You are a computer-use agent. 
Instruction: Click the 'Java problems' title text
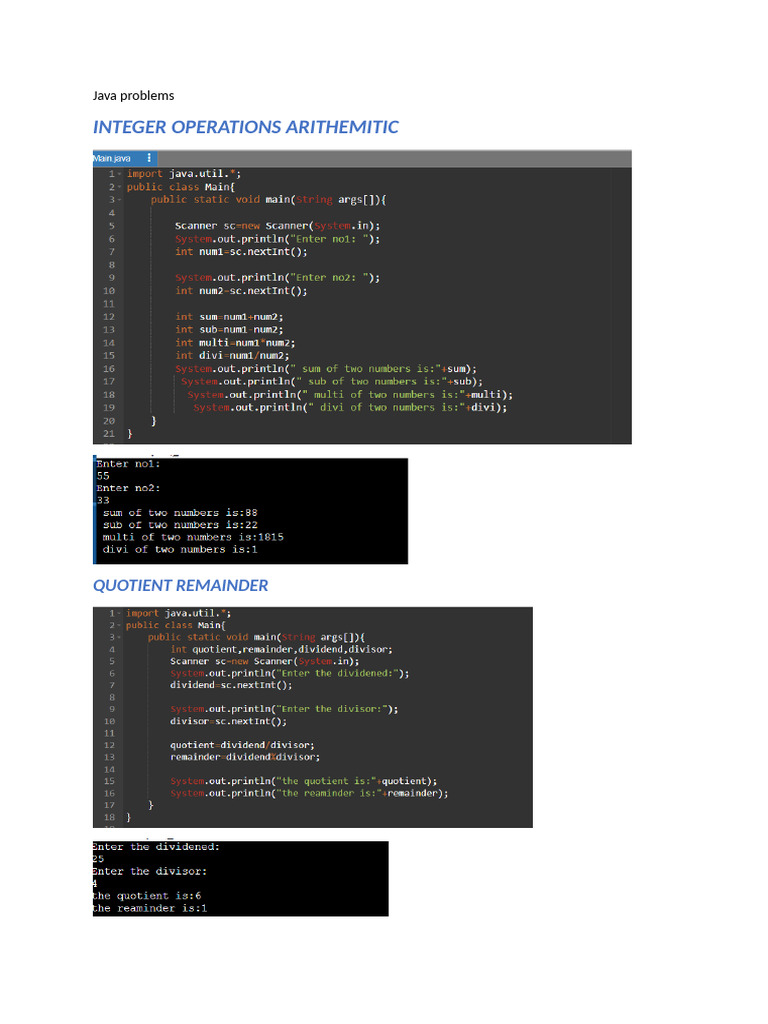133,96
